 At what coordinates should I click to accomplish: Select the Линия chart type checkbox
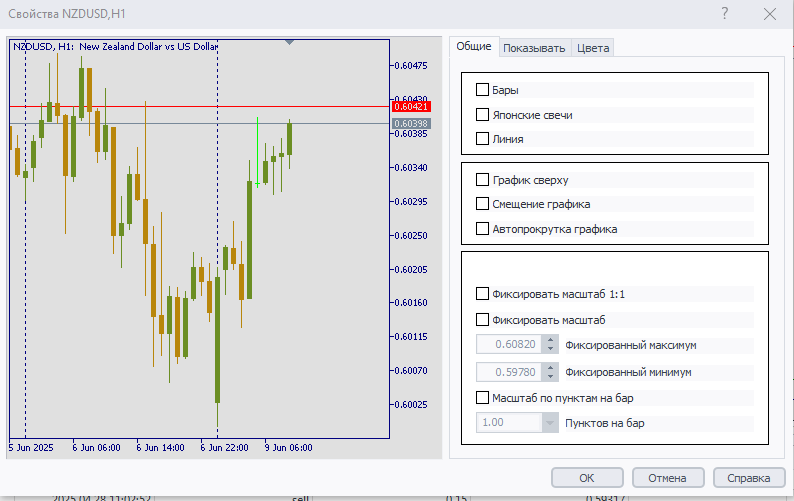click(482, 138)
